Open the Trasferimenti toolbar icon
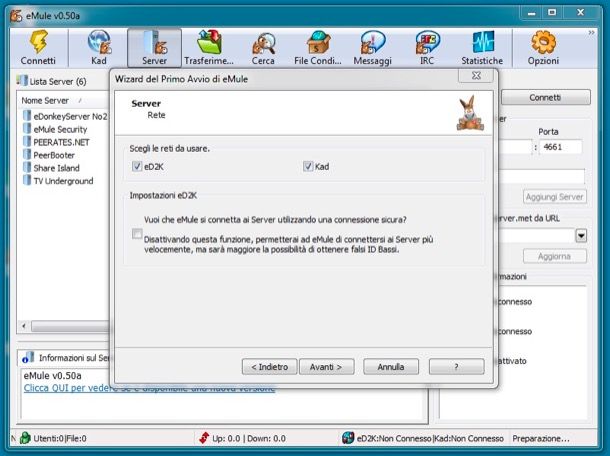 [209, 42]
